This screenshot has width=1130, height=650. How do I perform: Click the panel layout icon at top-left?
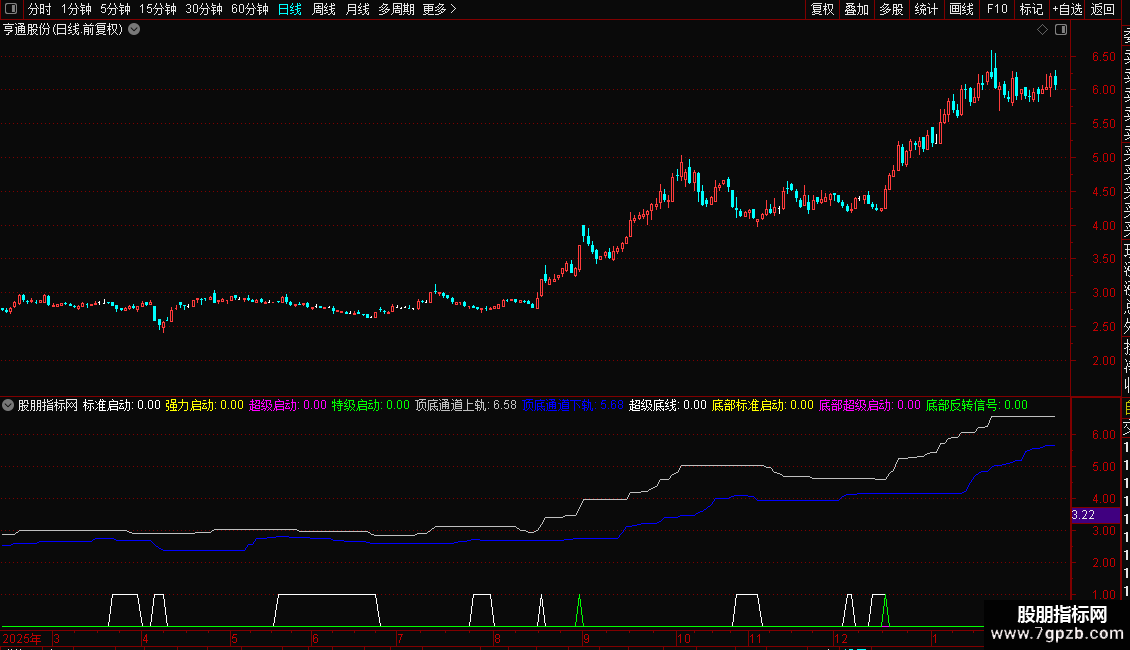point(11,9)
